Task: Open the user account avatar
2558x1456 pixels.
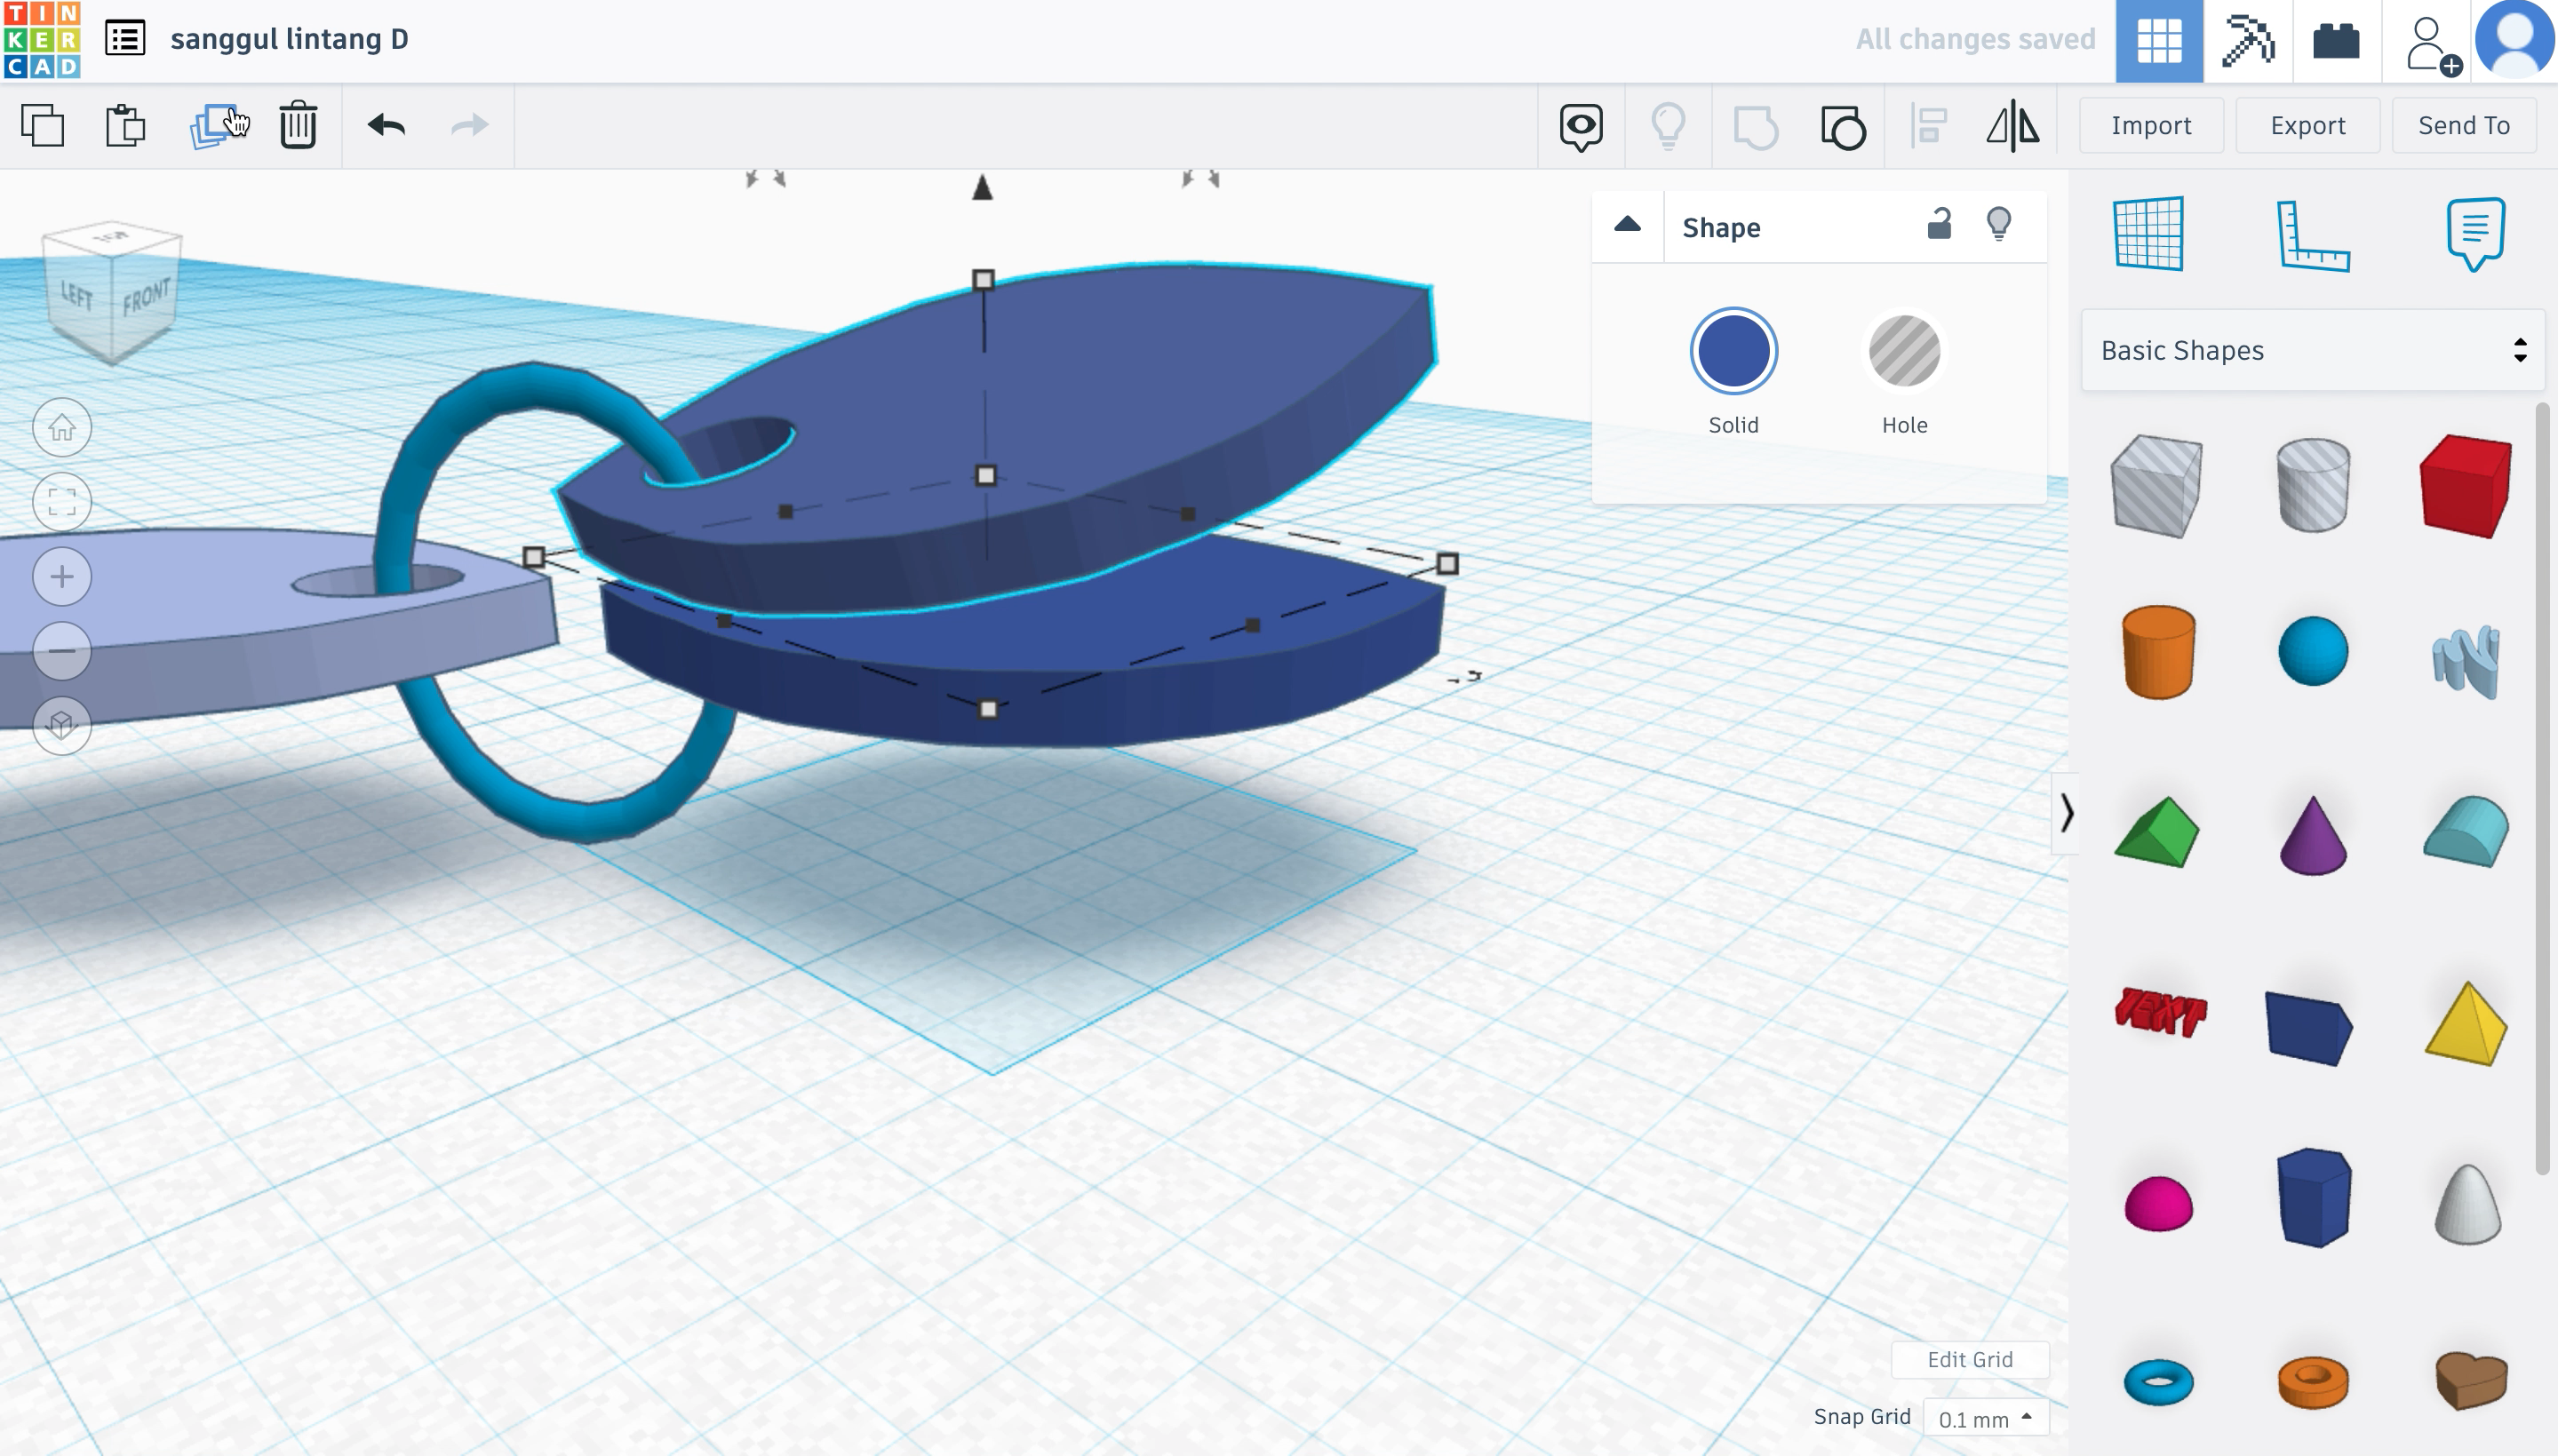Action: (2514, 41)
